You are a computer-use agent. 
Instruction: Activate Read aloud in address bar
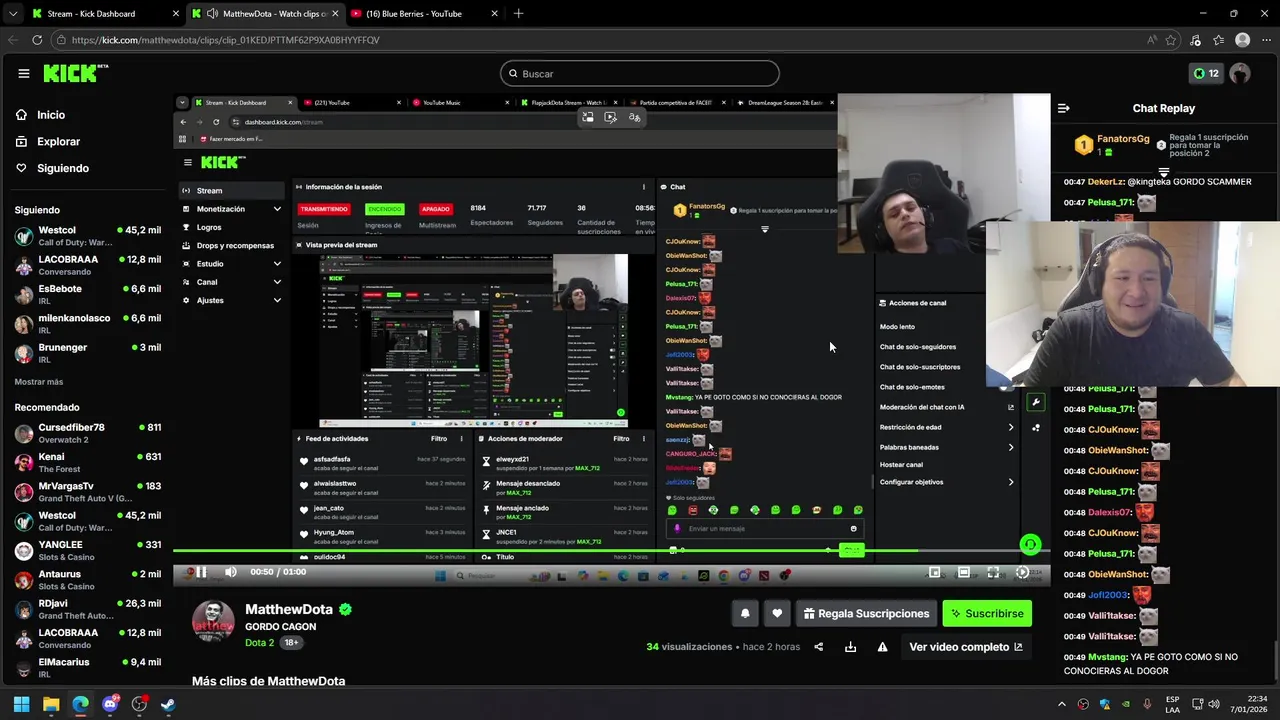click(1152, 40)
